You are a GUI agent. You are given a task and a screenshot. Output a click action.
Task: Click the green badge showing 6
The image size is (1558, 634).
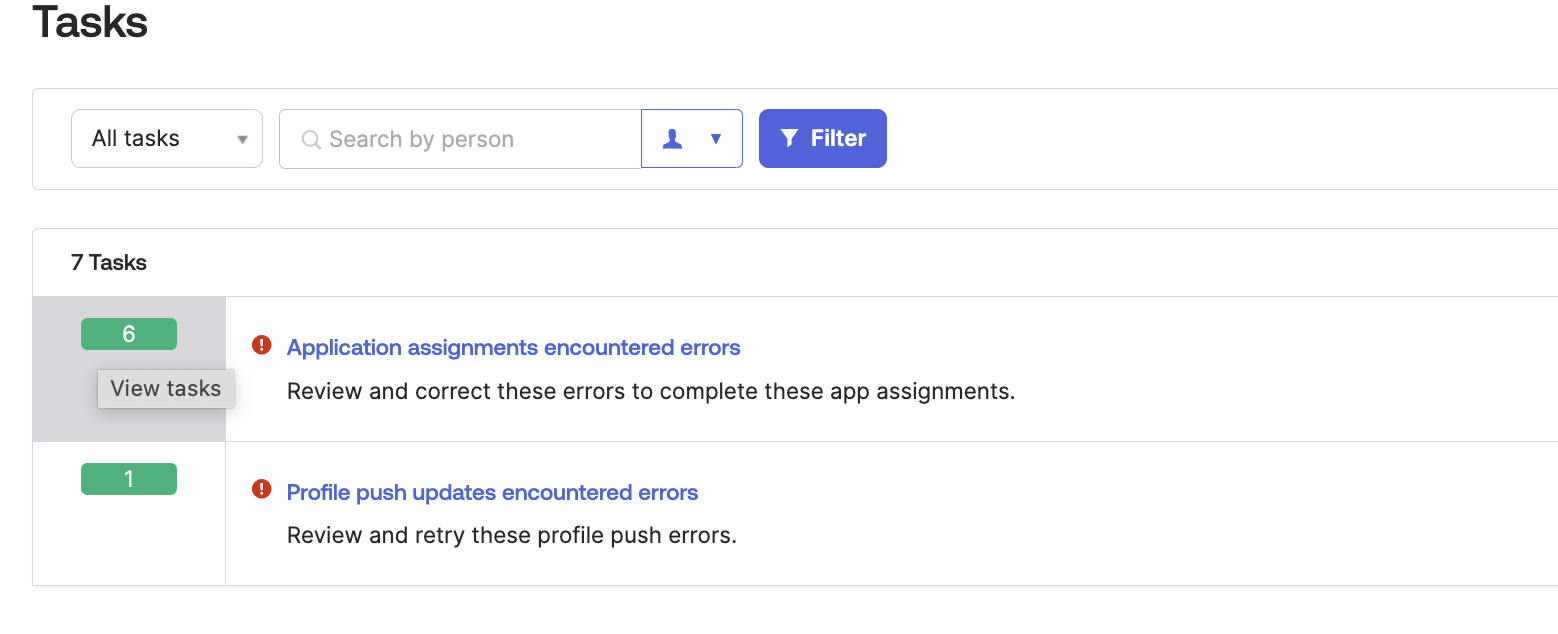click(129, 334)
